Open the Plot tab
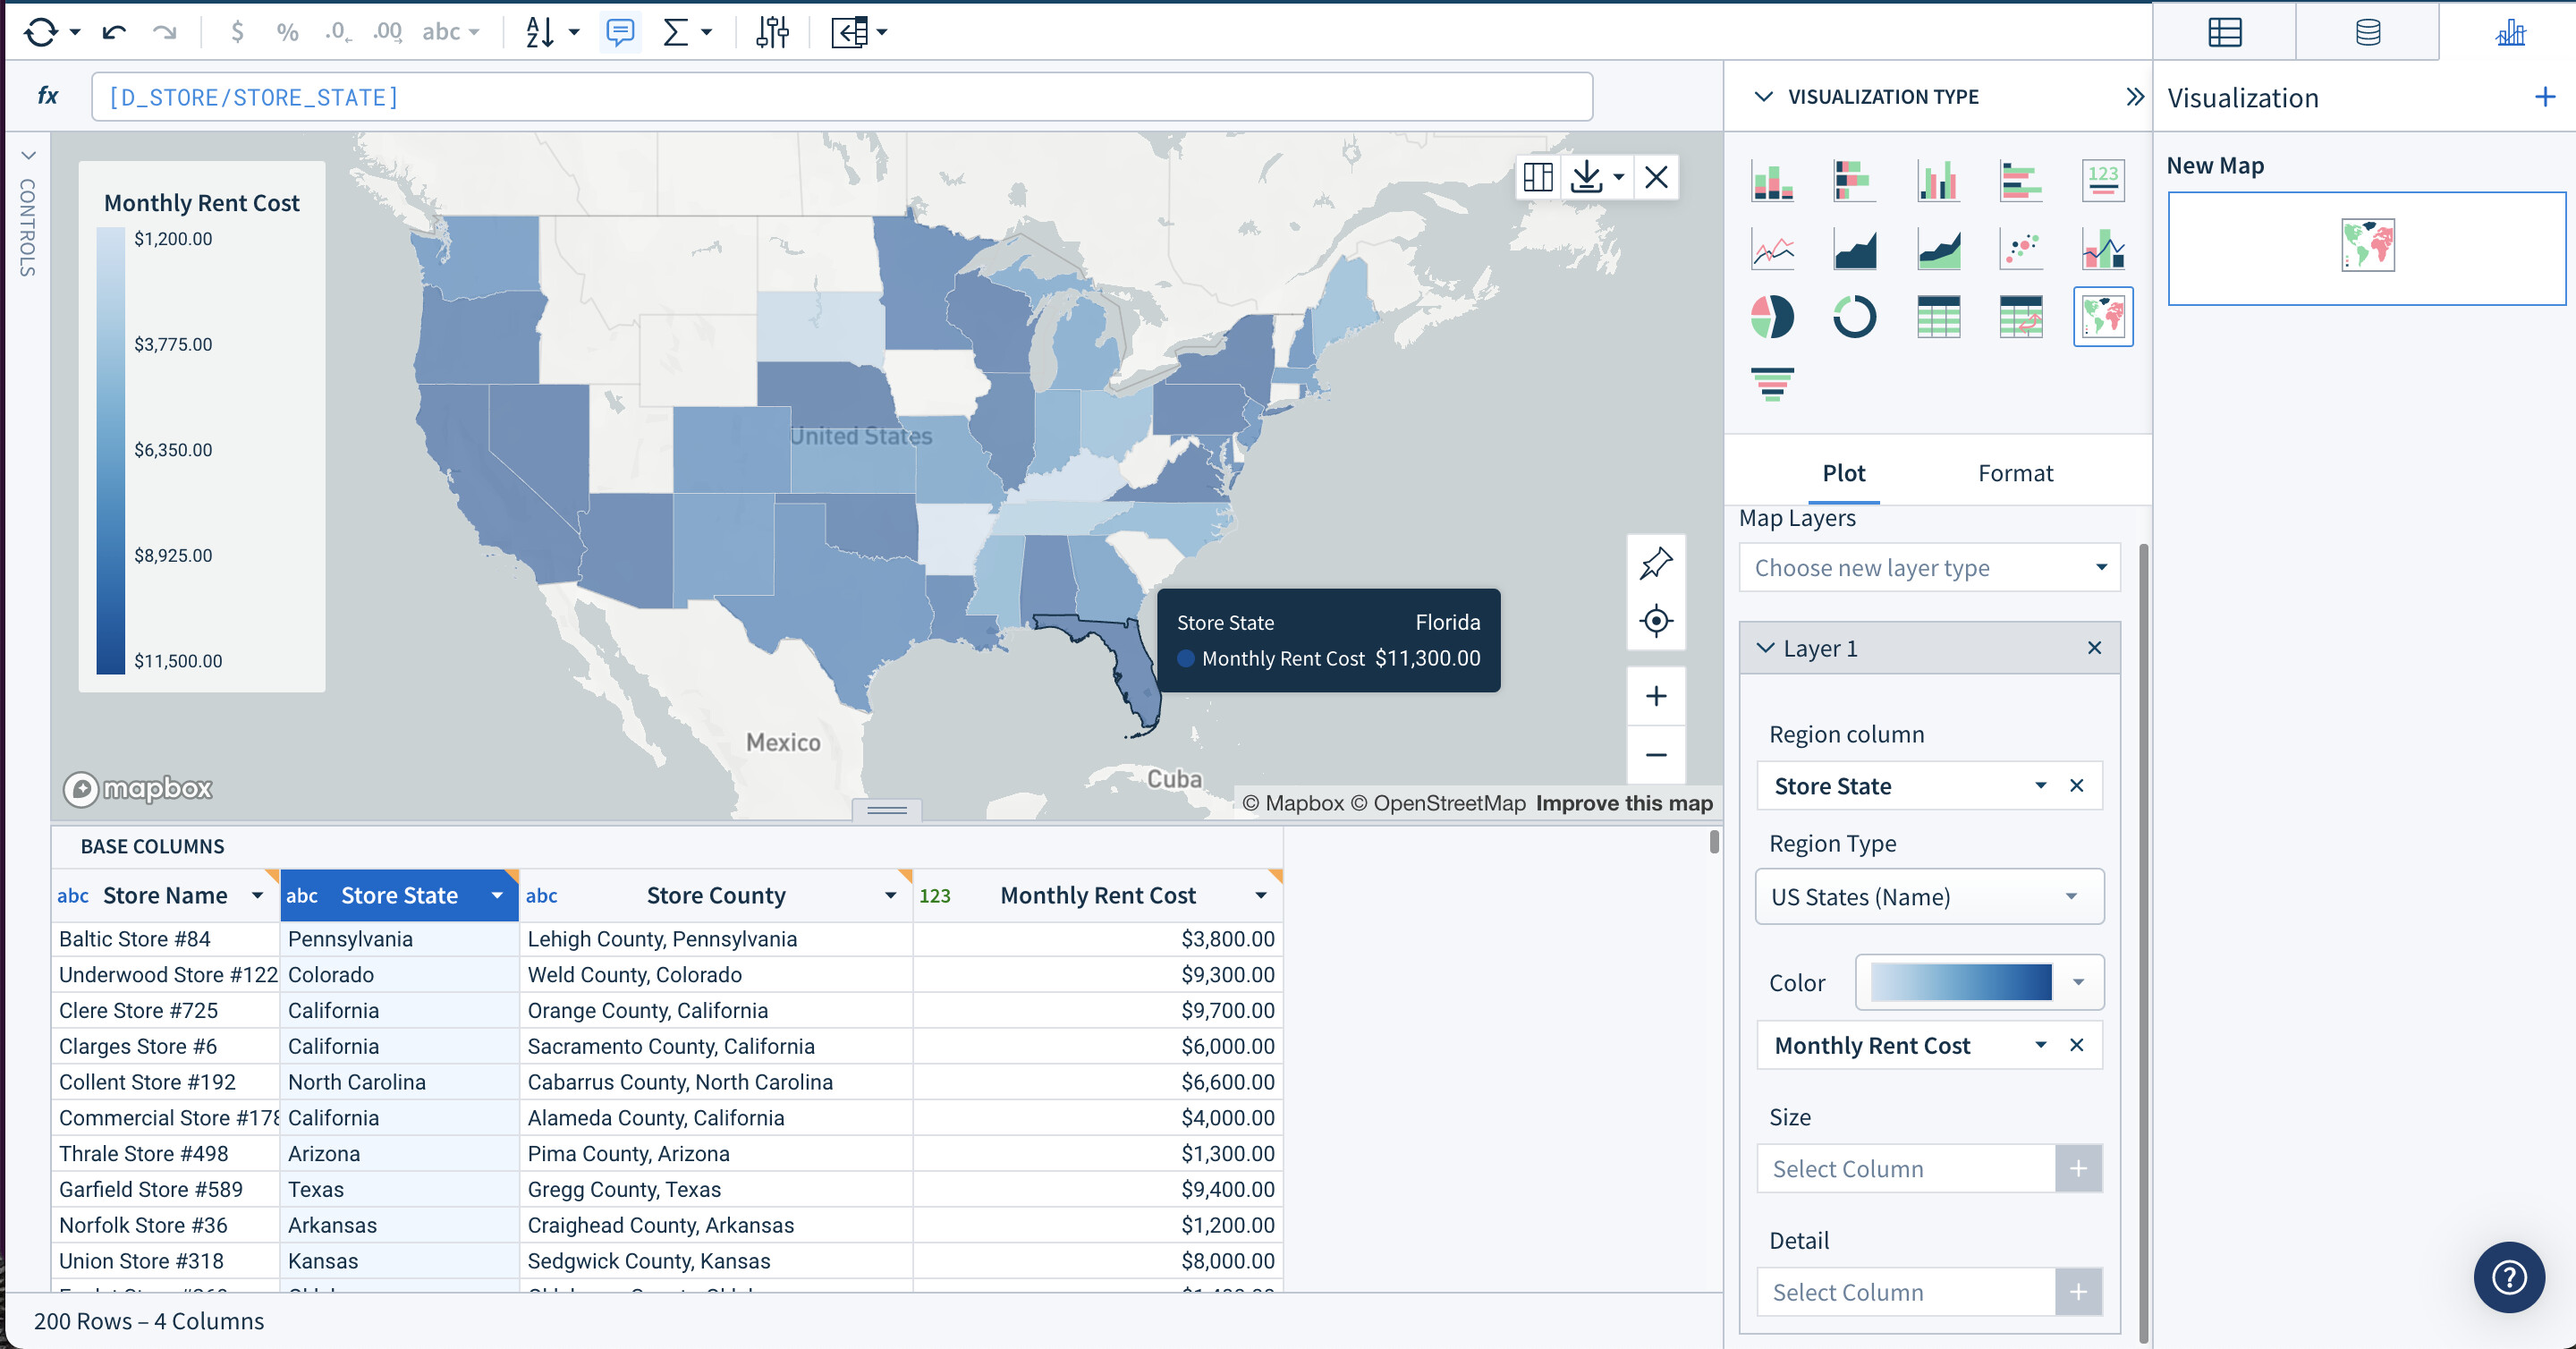This screenshot has height=1349, width=2576. coord(1843,472)
